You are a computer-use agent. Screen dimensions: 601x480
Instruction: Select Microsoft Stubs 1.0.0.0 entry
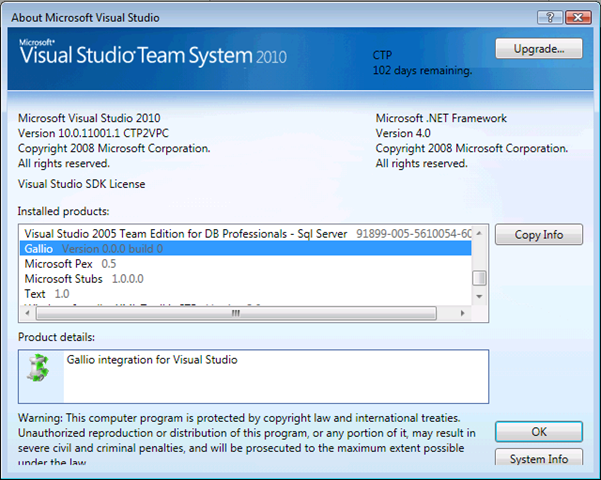coord(245,279)
